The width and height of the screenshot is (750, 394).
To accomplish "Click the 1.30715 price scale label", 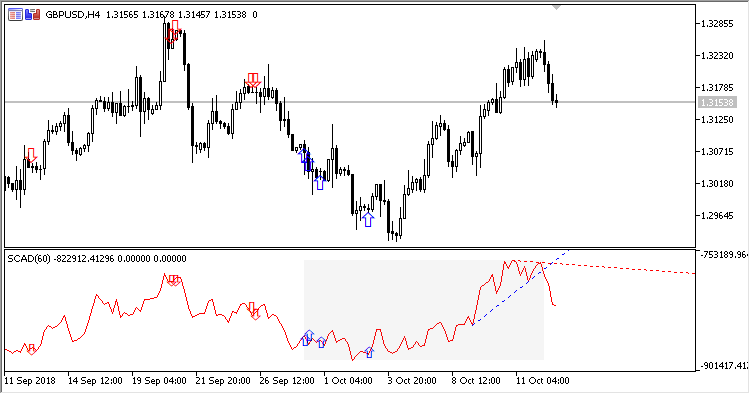I will tap(717, 152).
